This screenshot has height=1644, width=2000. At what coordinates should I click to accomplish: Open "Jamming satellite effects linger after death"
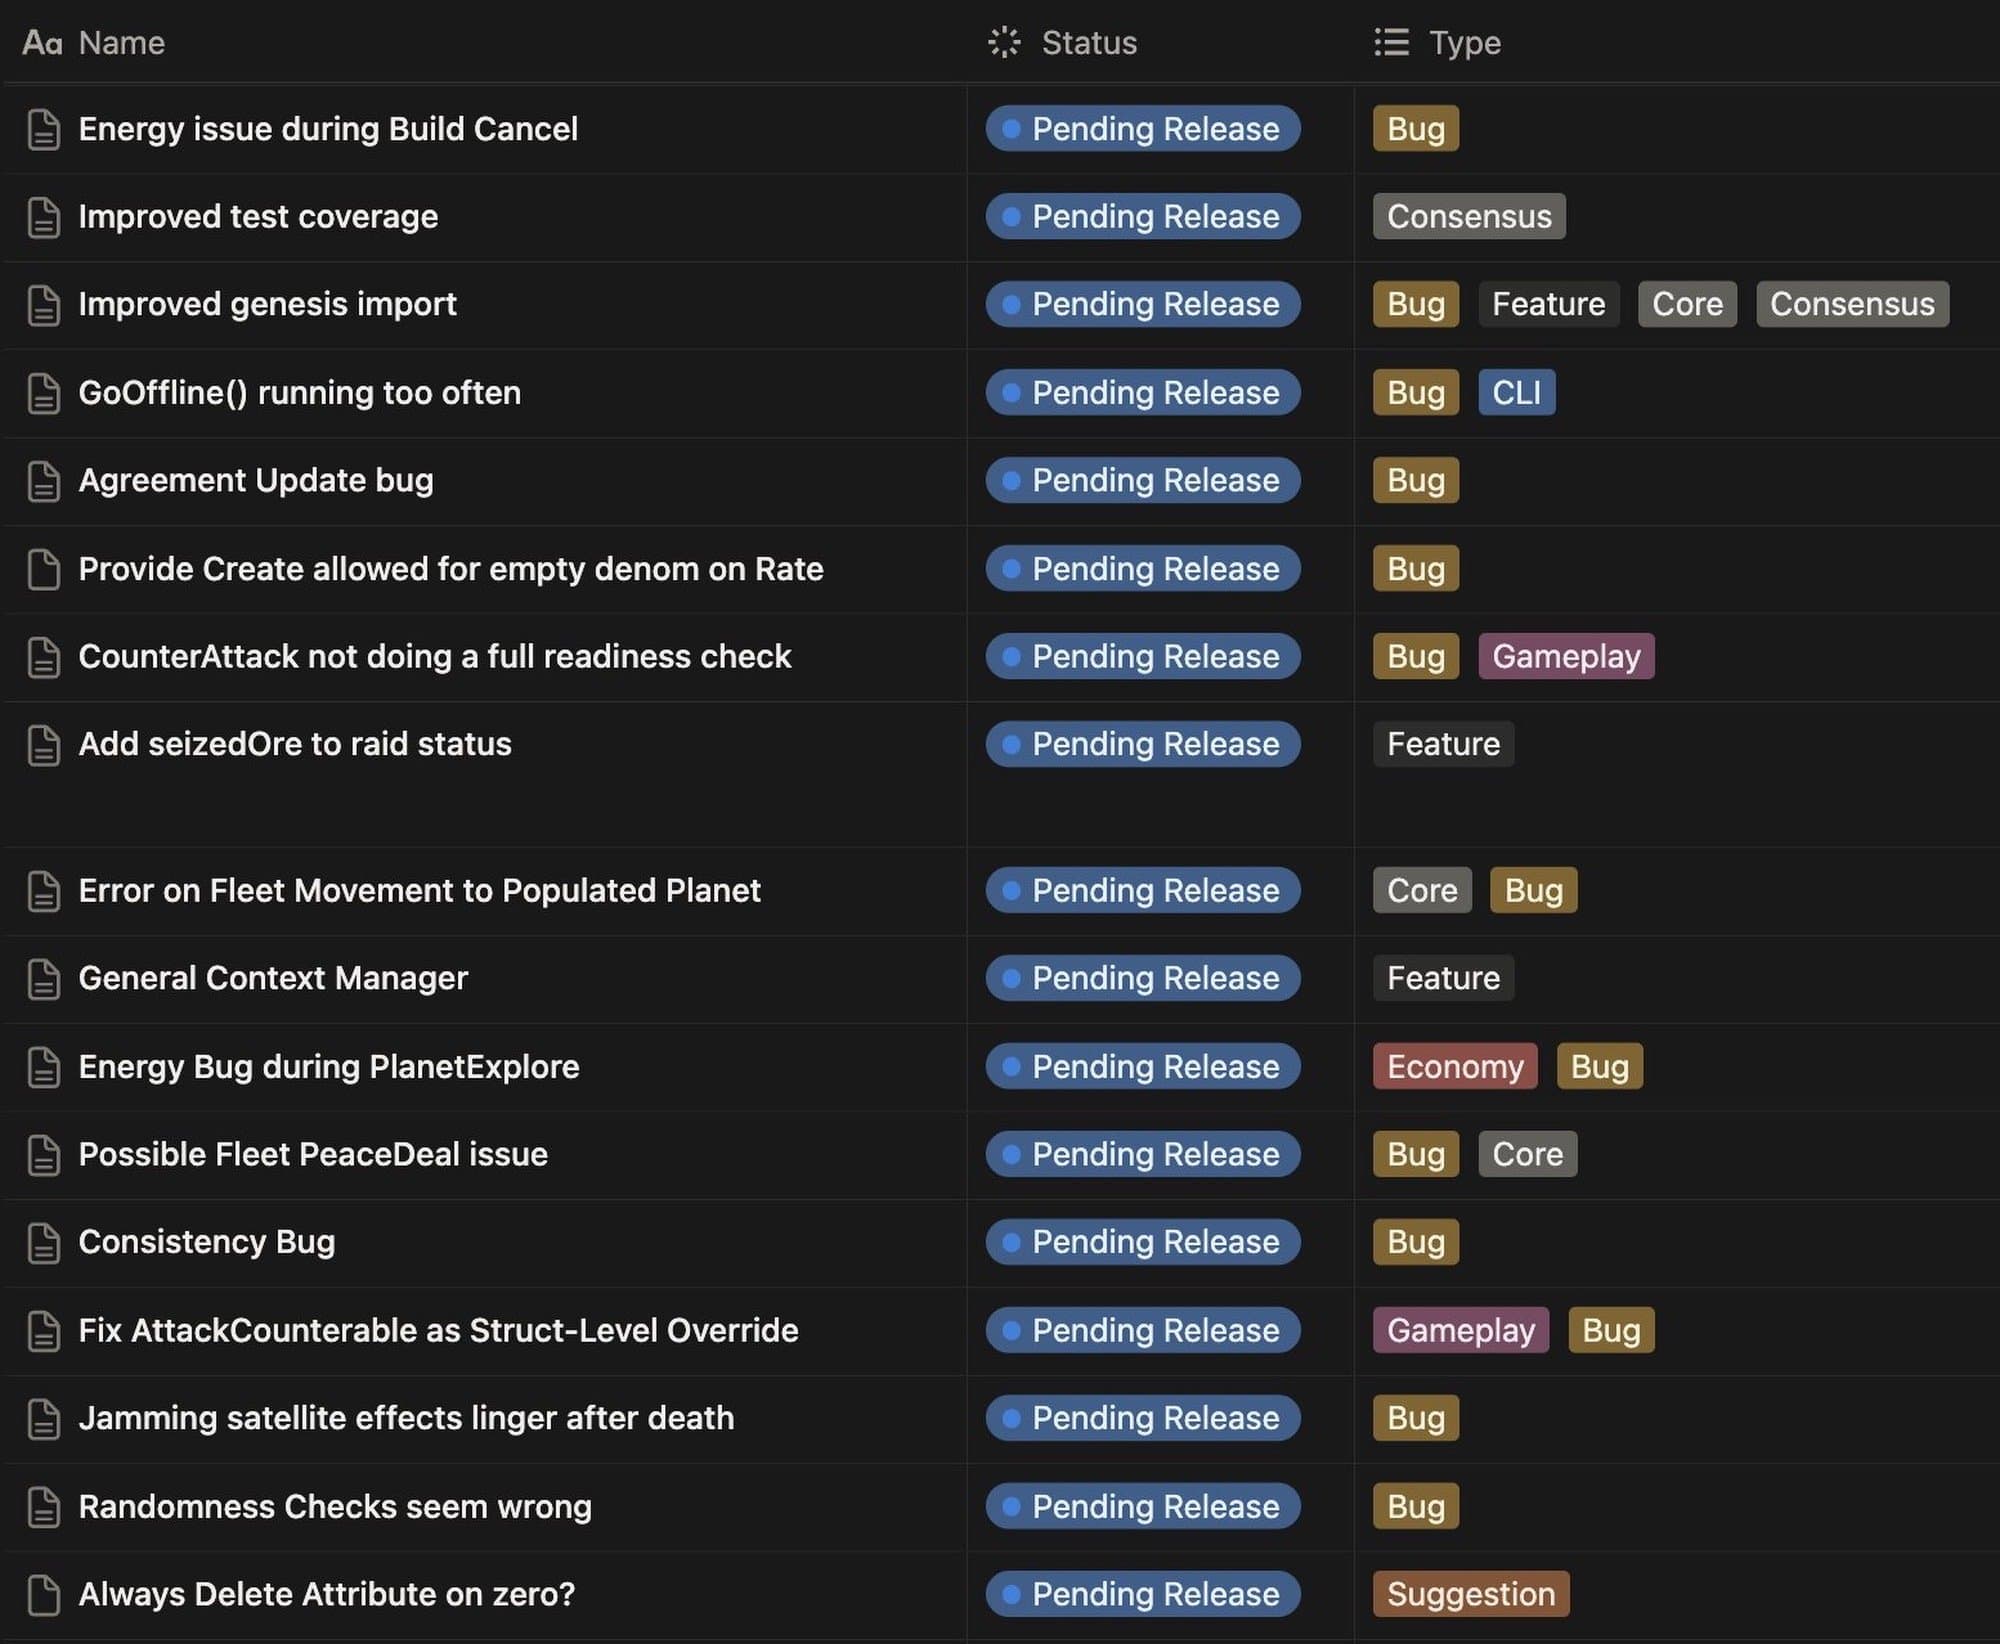pyautogui.click(x=406, y=1418)
